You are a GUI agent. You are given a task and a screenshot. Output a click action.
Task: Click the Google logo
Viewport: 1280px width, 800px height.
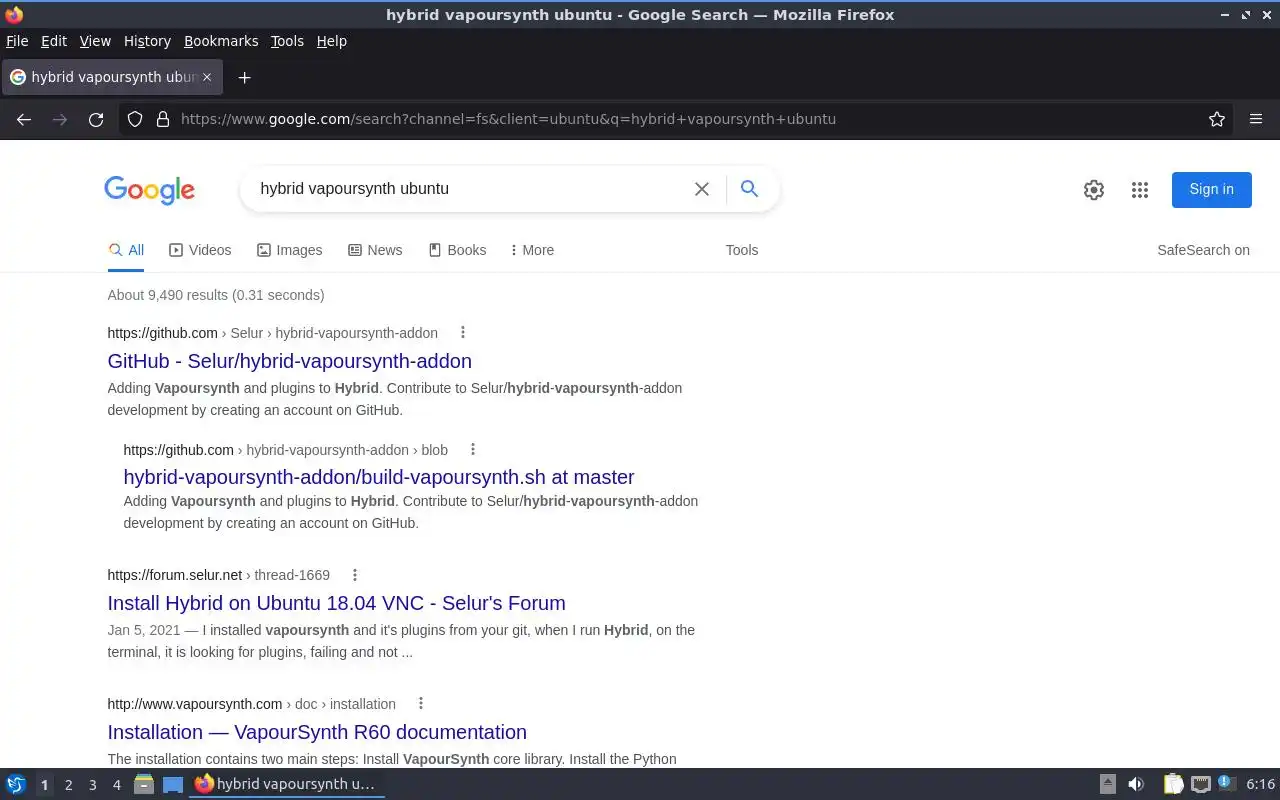tap(150, 190)
